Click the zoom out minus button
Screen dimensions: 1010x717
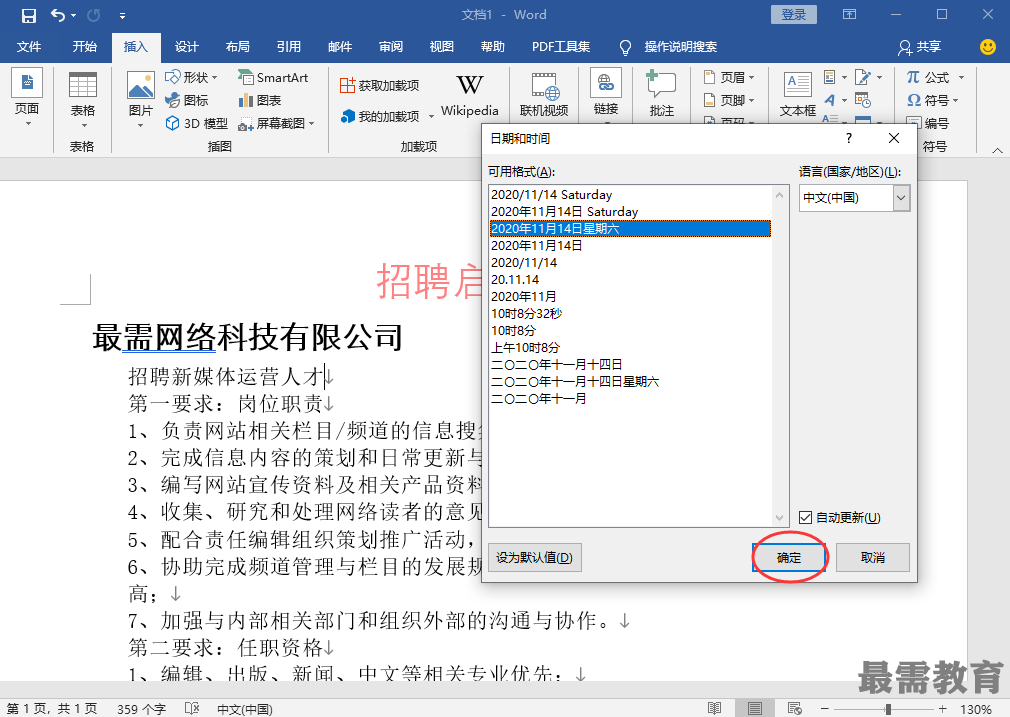coord(824,709)
